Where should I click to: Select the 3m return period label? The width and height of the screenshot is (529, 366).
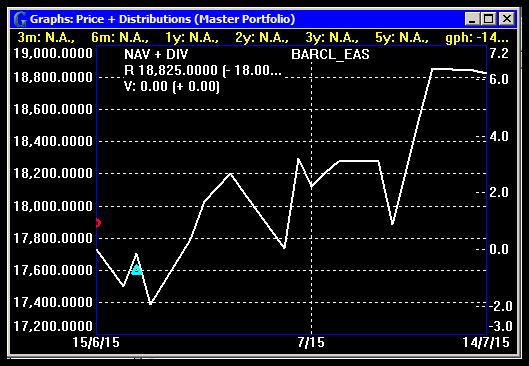point(46,37)
